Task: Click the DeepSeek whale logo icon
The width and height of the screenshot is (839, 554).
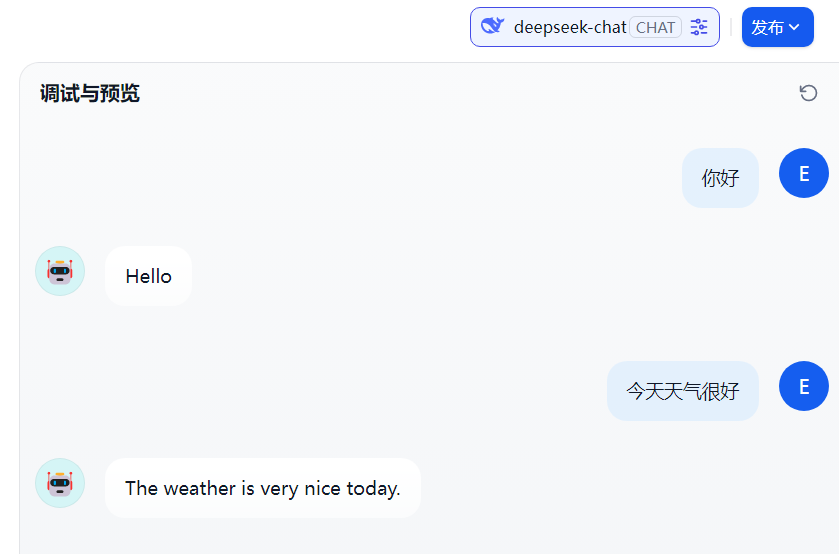Action: point(492,26)
